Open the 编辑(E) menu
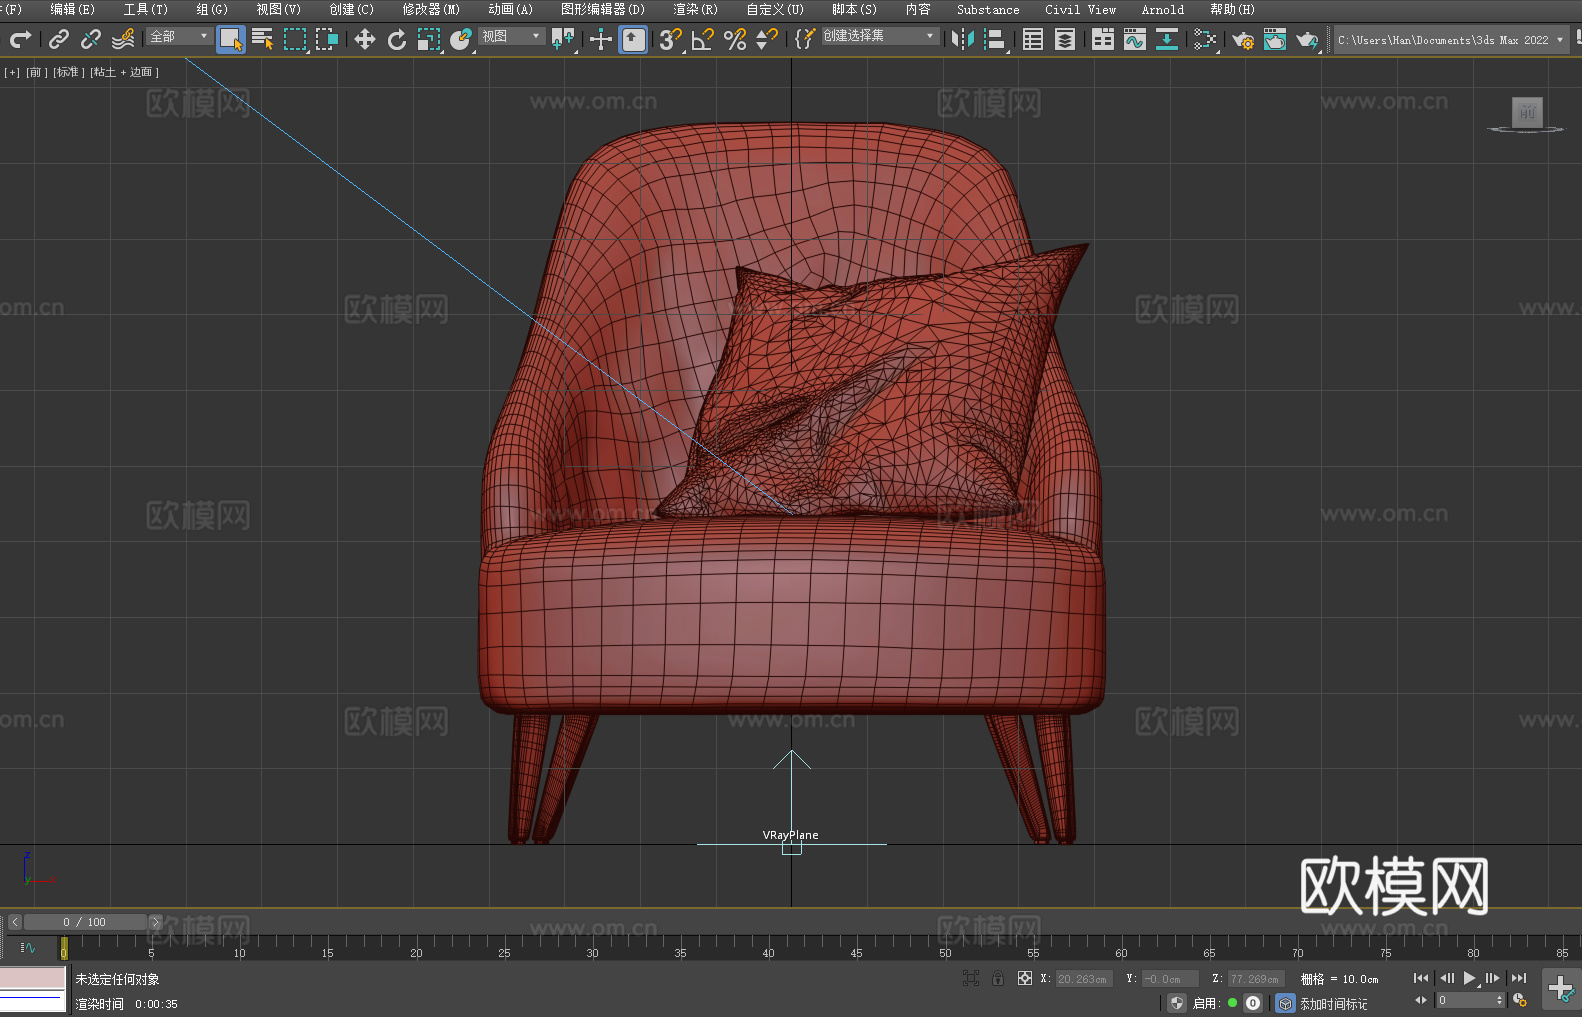This screenshot has width=1582, height=1017. 72,9
